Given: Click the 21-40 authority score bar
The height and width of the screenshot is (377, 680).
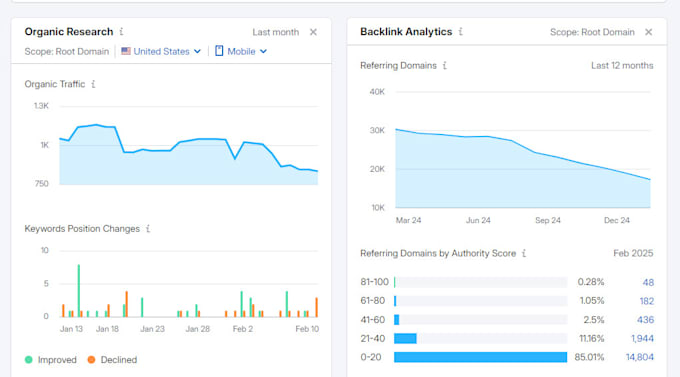Looking at the screenshot, I should (x=405, y=338).
